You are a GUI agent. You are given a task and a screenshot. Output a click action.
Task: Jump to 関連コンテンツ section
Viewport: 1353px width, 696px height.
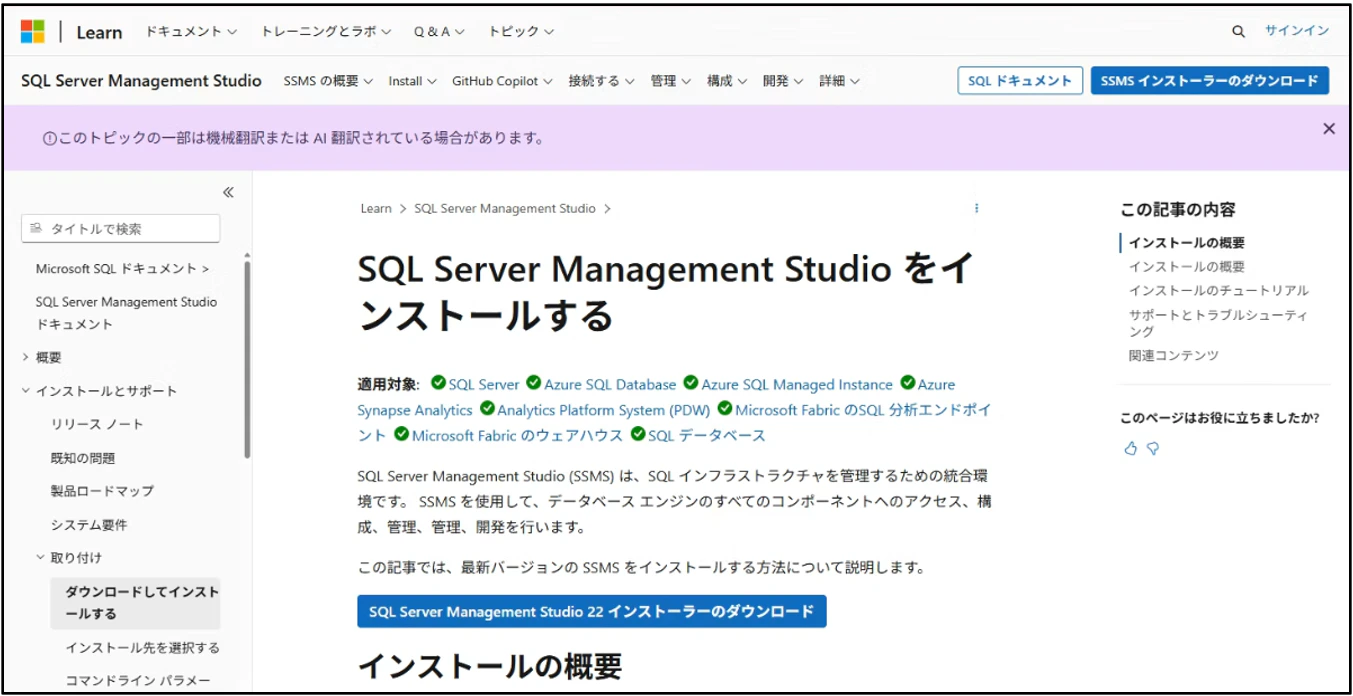(1173, 355)
